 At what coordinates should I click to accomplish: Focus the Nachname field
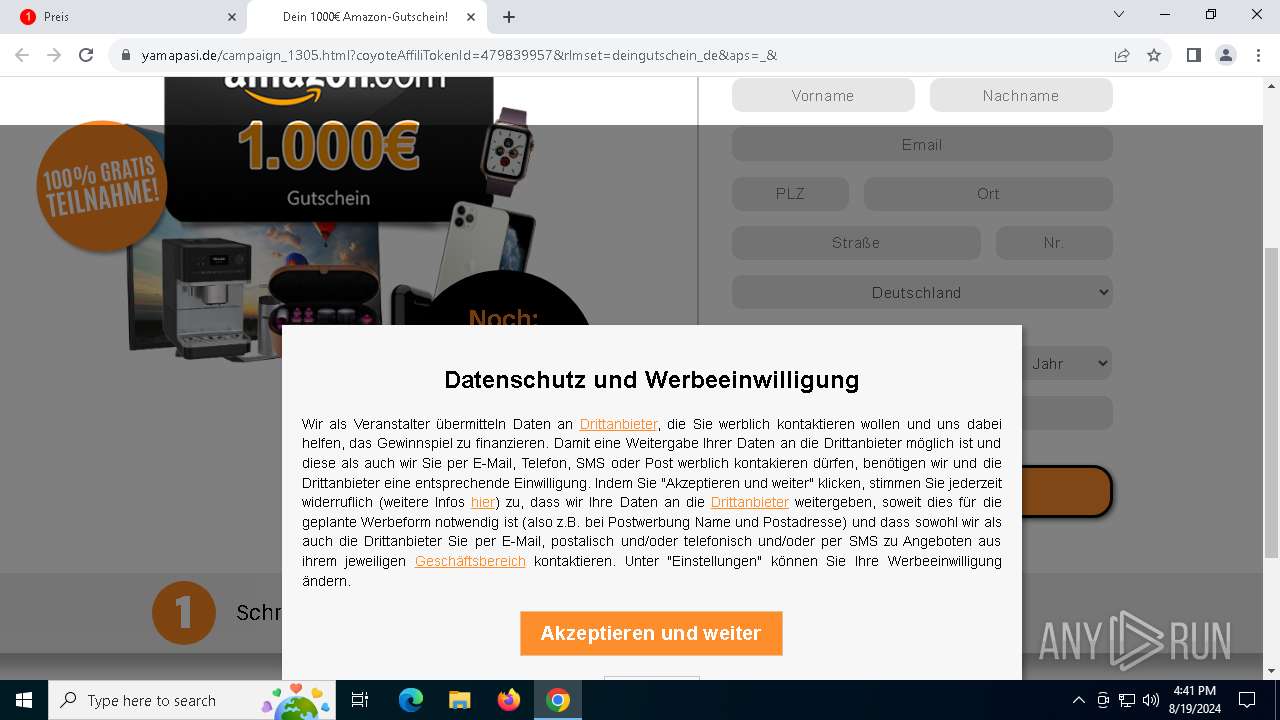click(x=1021, y=95)
